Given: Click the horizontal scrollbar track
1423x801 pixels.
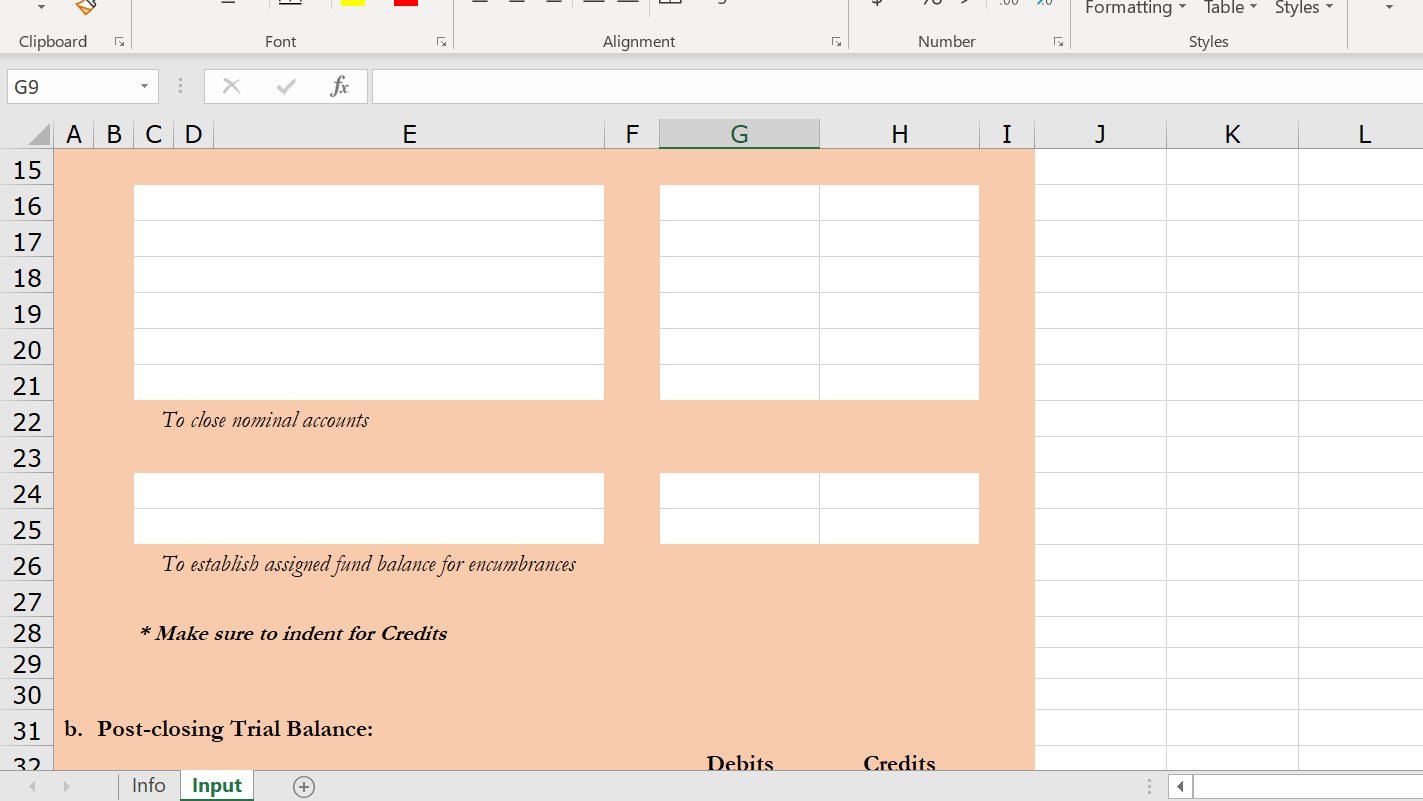Looking at the screenshot, I should [x=1308, y=787].
